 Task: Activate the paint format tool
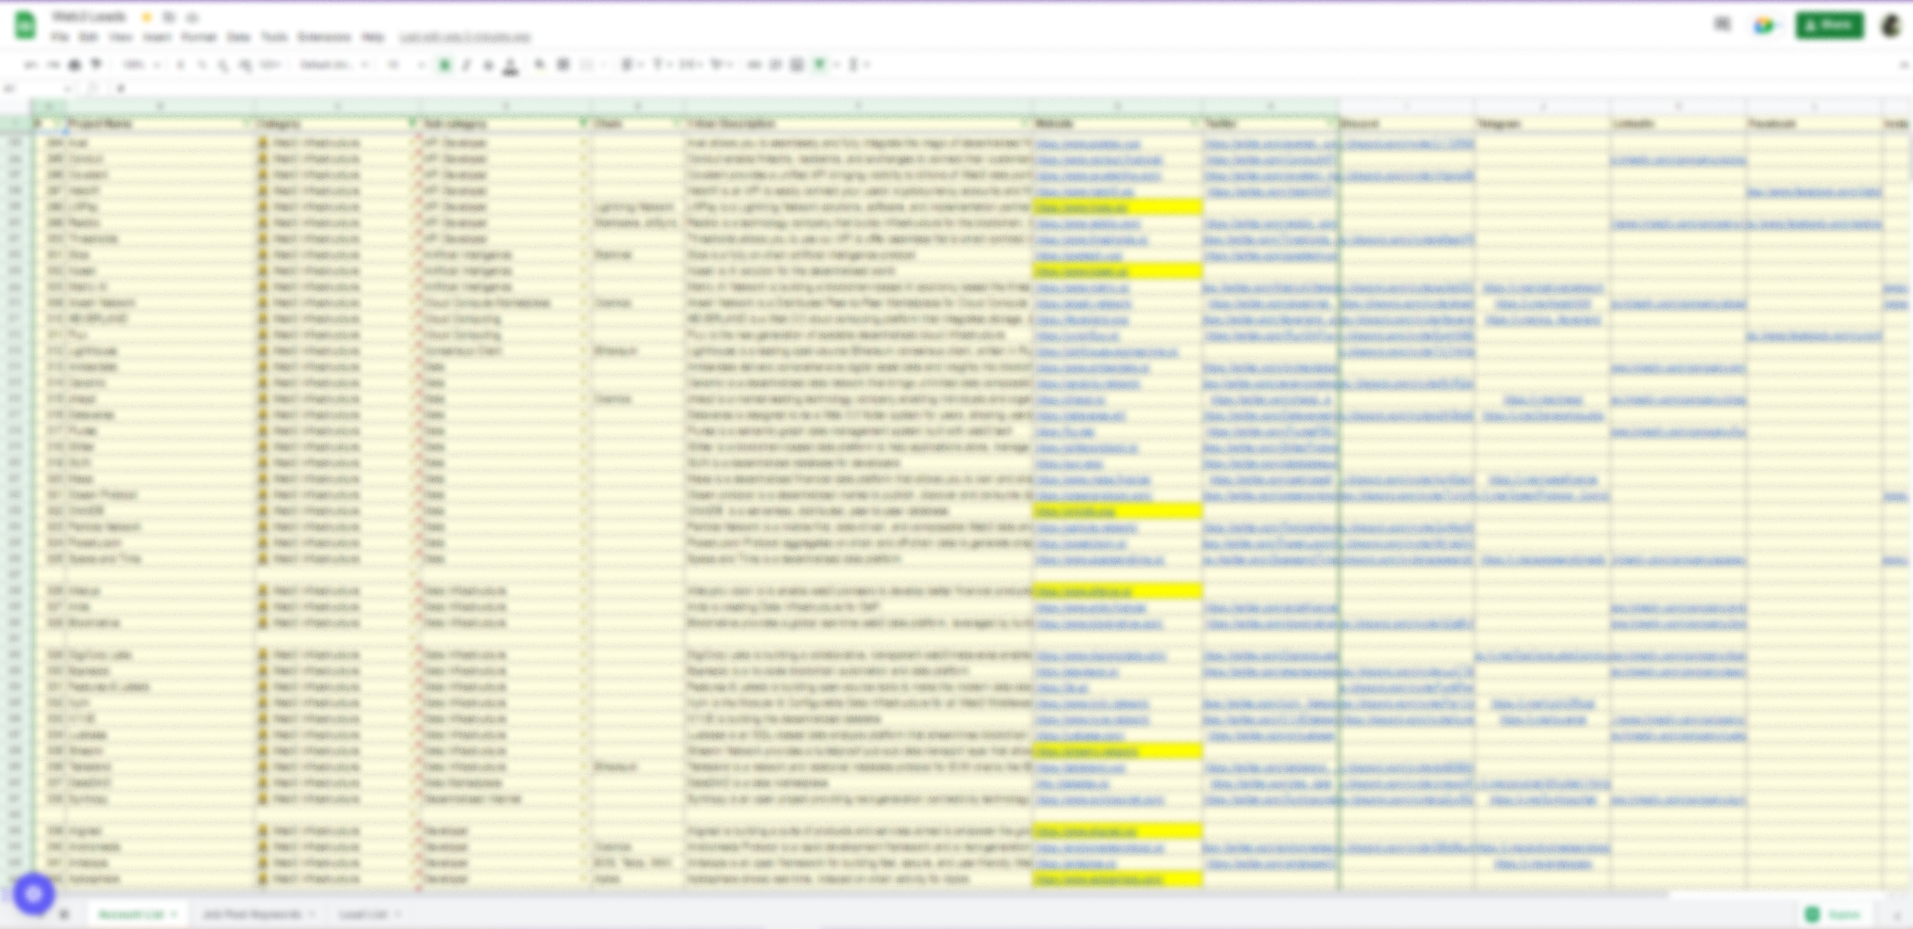pos(97,65)
